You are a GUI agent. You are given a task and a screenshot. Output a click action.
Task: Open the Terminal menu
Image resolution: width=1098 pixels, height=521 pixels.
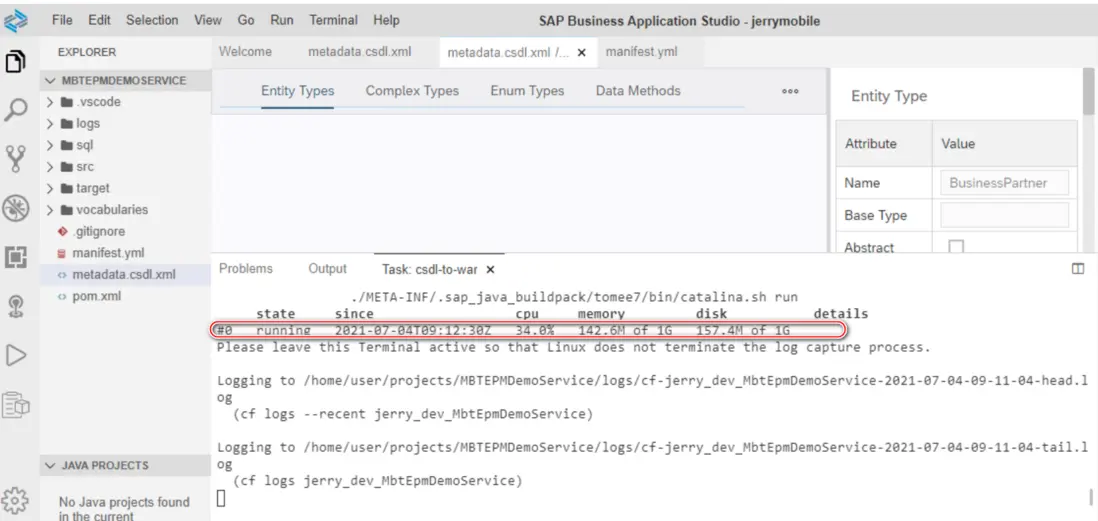[x=335, y=20]
